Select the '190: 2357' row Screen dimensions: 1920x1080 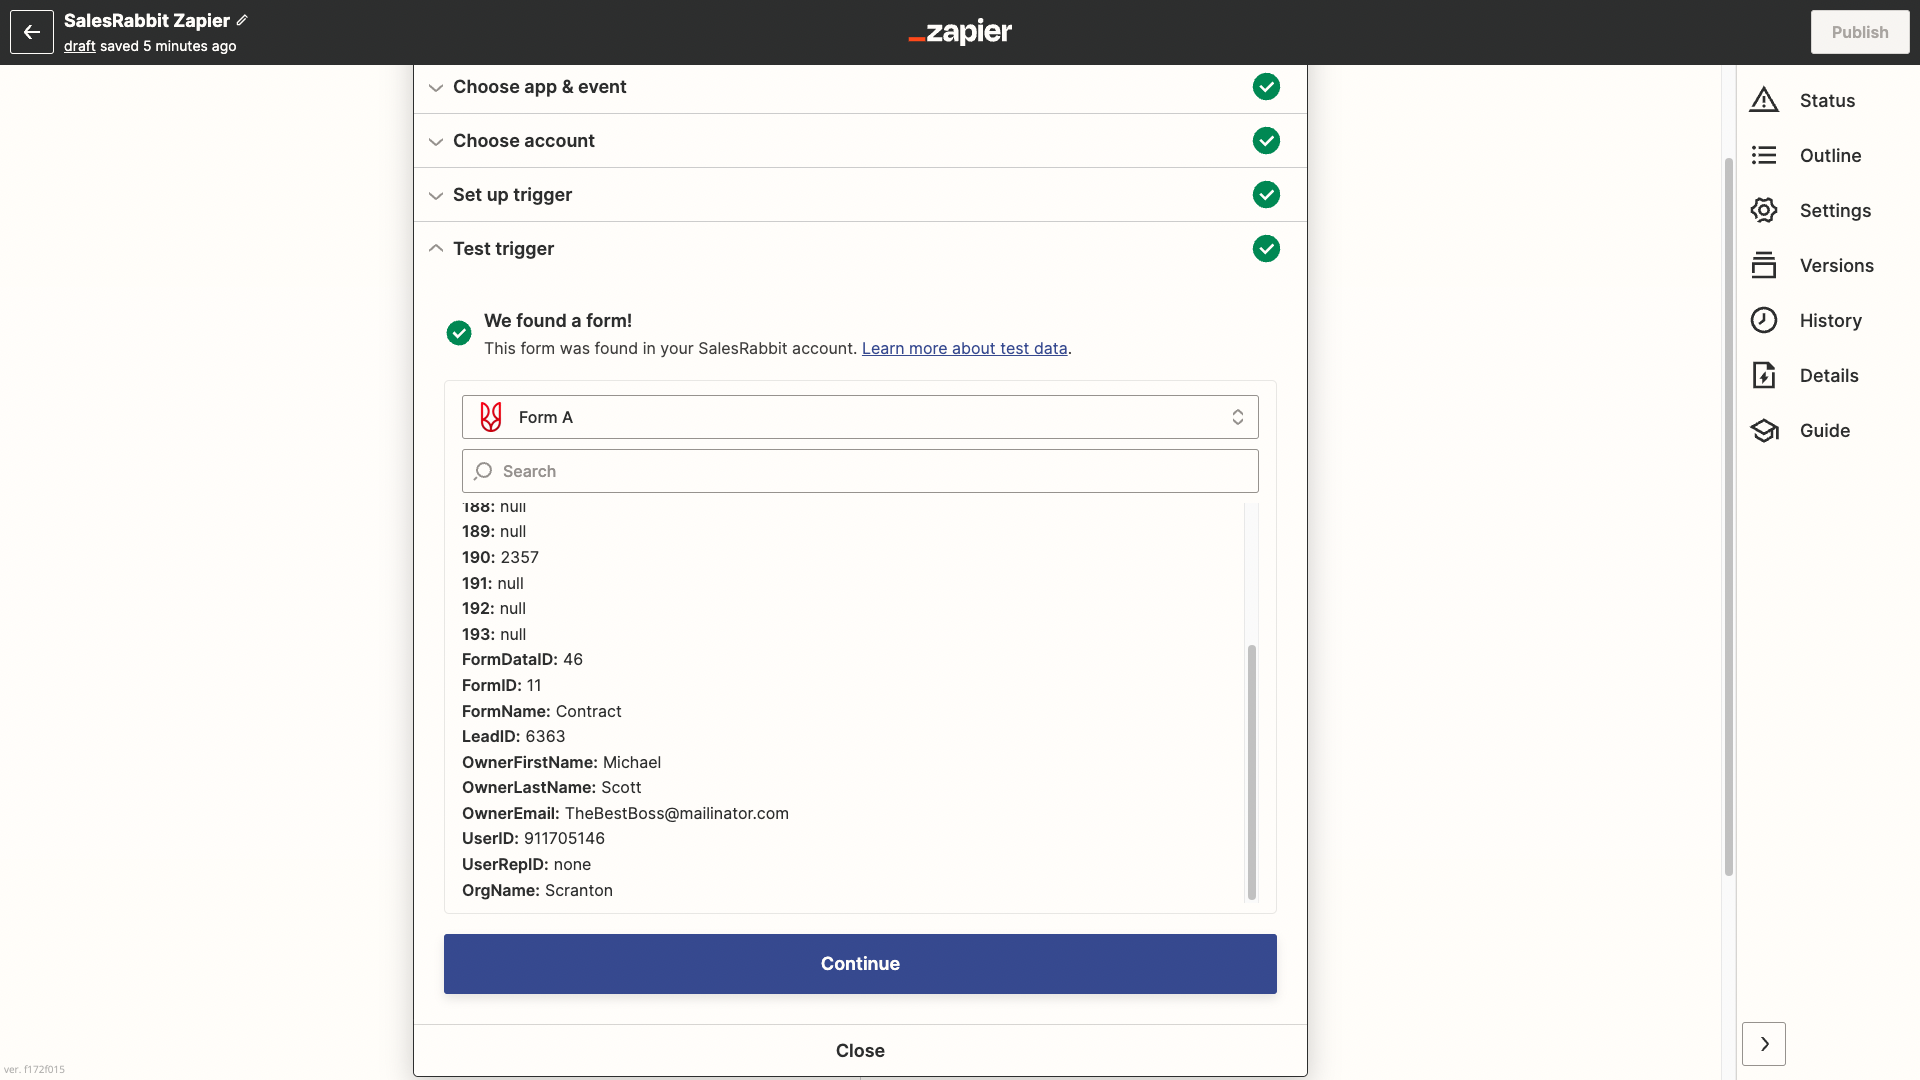500,557
